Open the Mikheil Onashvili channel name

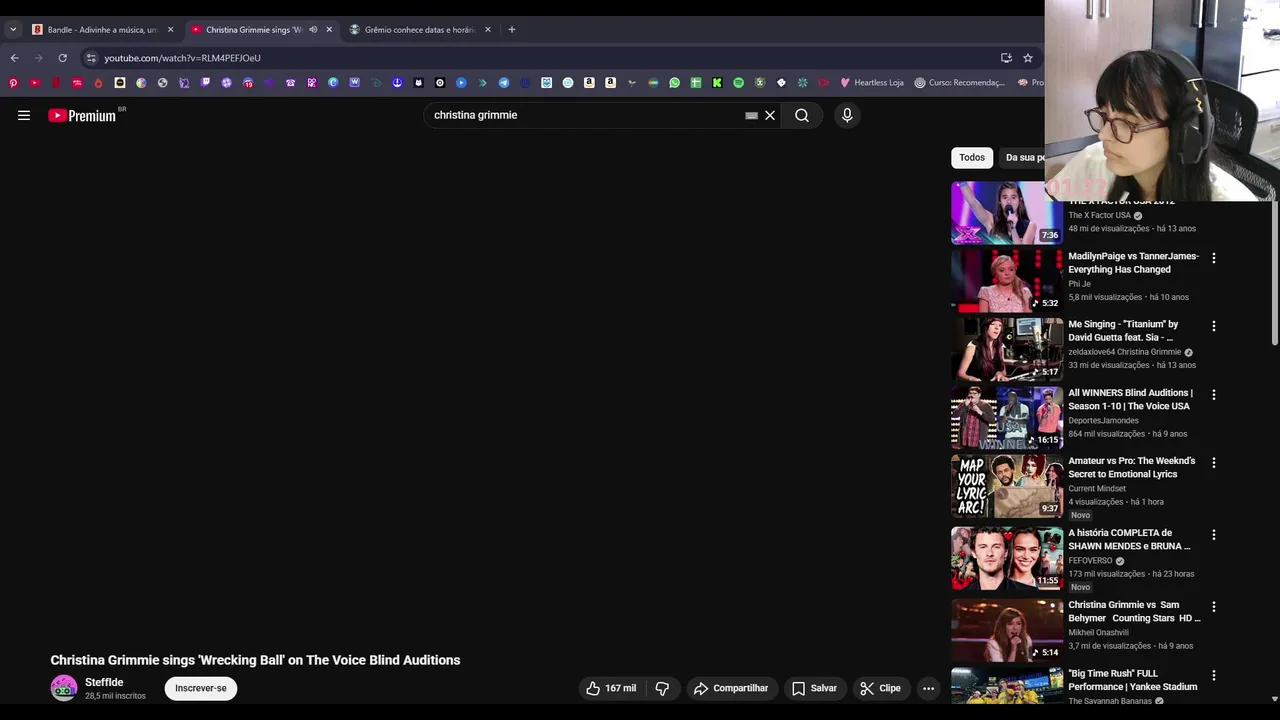1098,632
